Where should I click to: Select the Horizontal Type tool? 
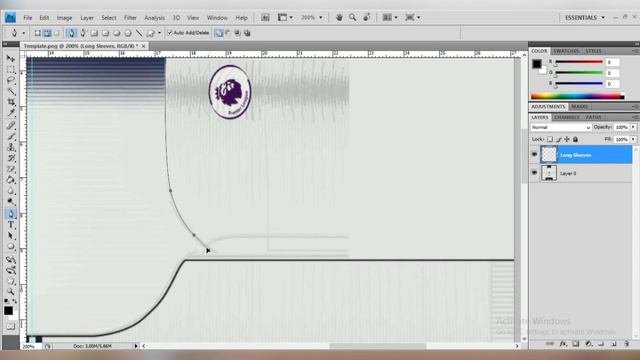click(x=11, y=224)
